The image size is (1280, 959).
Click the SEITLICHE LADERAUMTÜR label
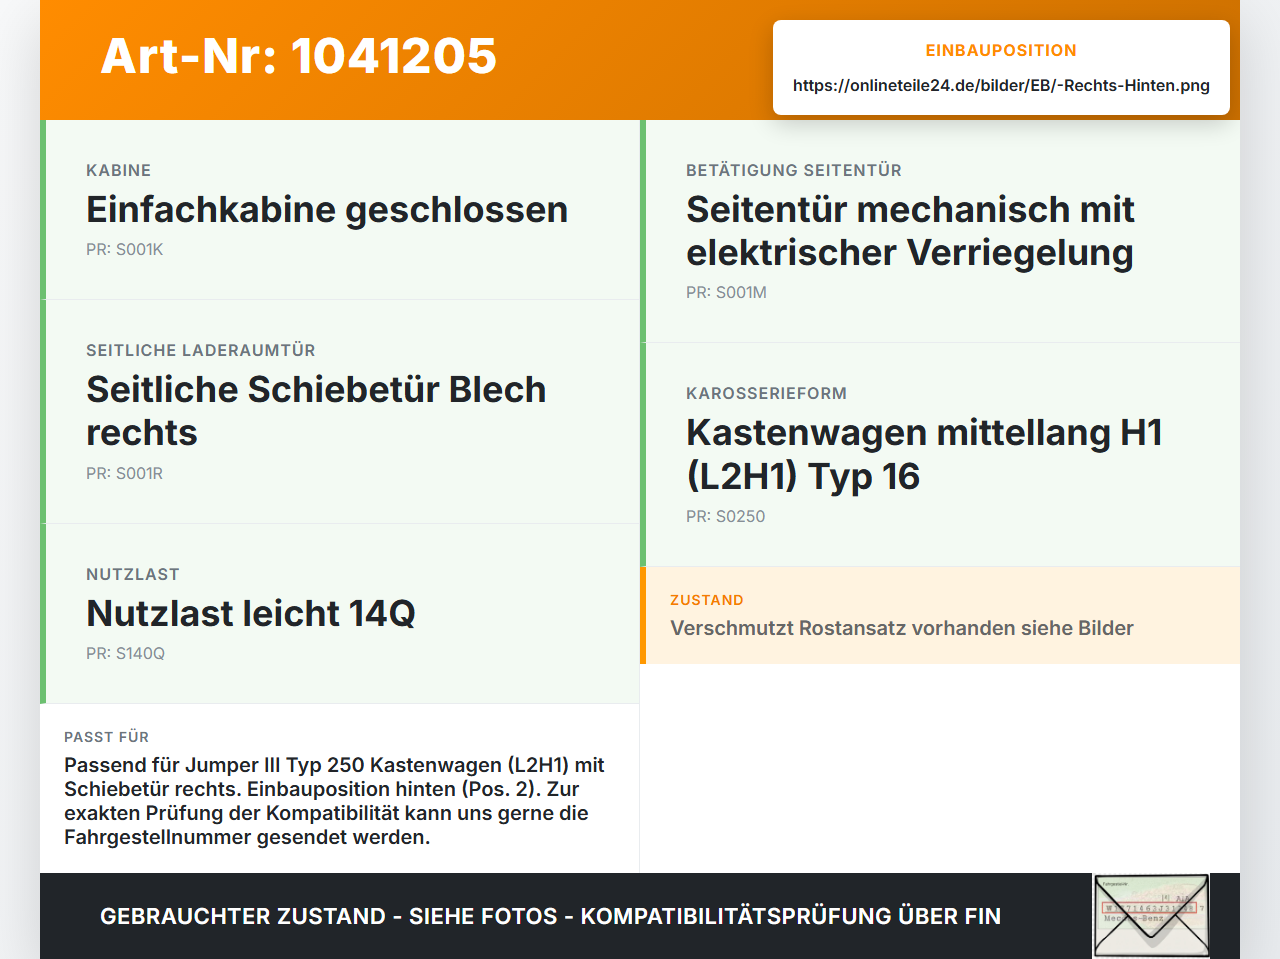point(201,351)
